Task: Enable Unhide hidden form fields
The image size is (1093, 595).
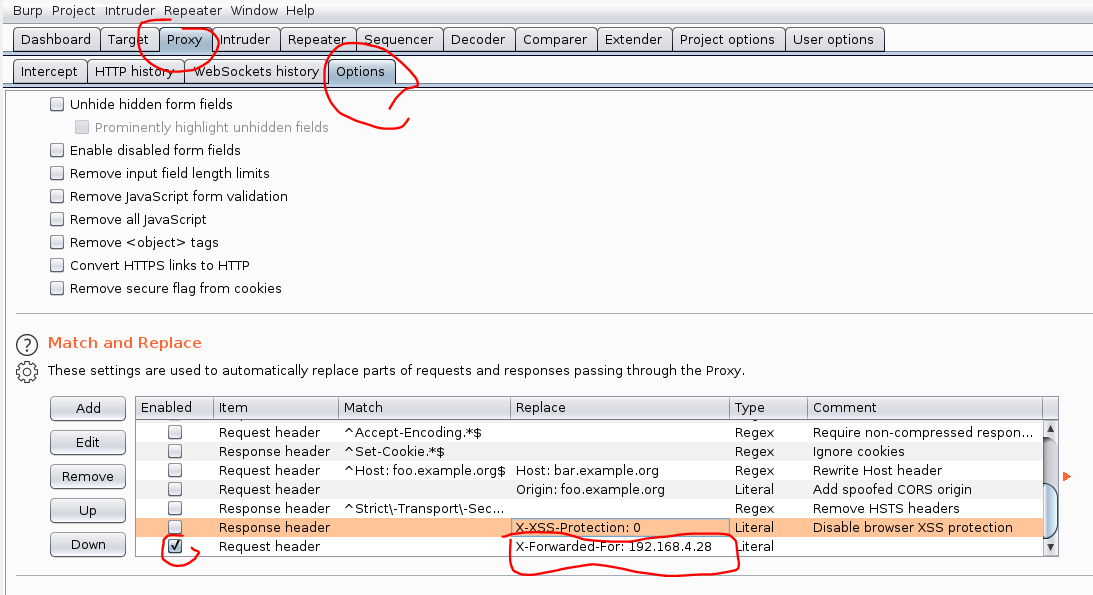Action: click(57, 105)
